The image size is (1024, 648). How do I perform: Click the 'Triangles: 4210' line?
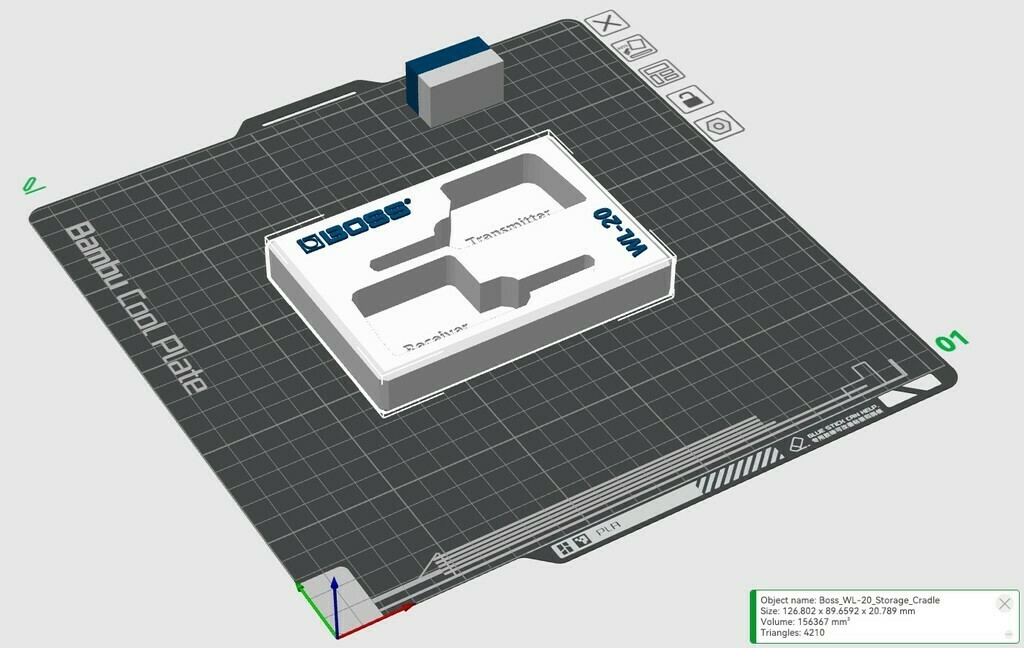[792, 632]
